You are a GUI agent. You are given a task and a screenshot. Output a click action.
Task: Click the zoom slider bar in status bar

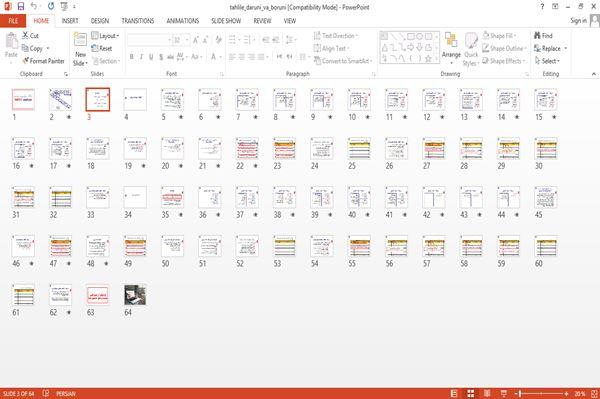tap(541, 393)
